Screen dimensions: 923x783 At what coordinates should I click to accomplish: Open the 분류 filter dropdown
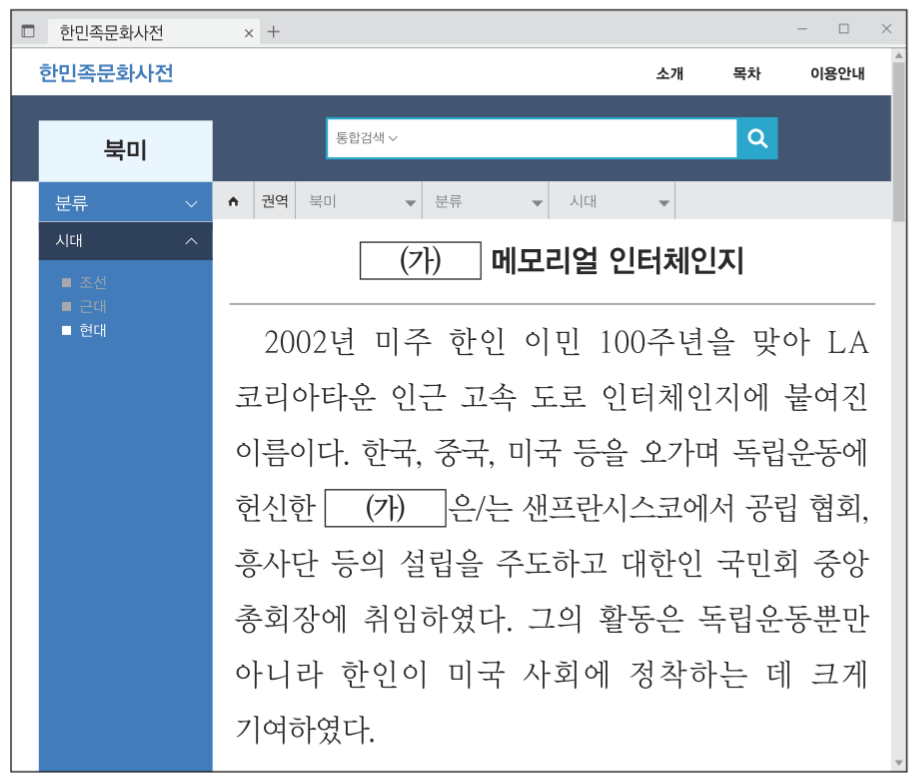tap(486, 201)
